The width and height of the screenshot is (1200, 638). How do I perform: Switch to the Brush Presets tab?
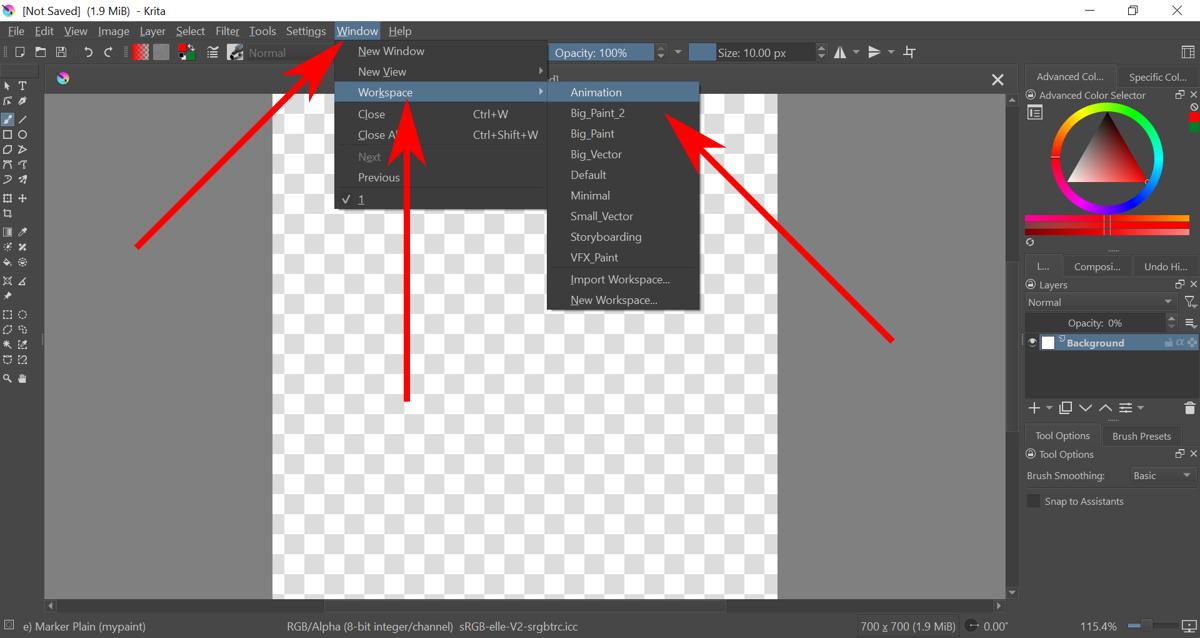1141,435
